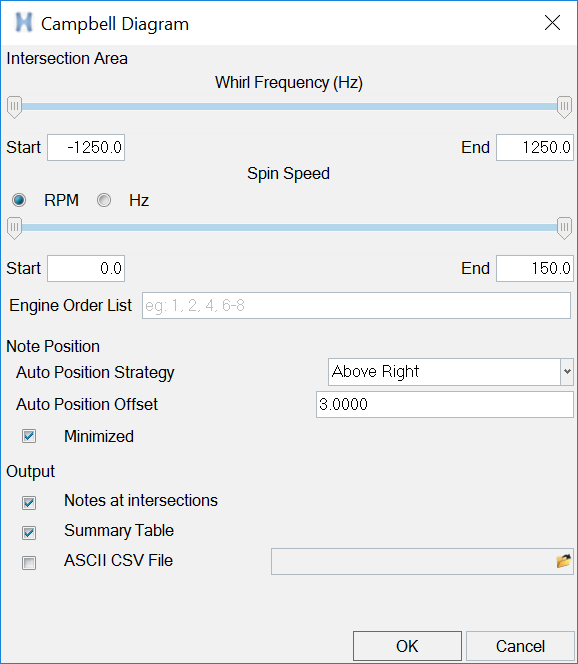Image resolution: width=578 pixels, height=664 pixels.
Task: Close the Campbell Diagram dialog
Action: coord(552,23)
